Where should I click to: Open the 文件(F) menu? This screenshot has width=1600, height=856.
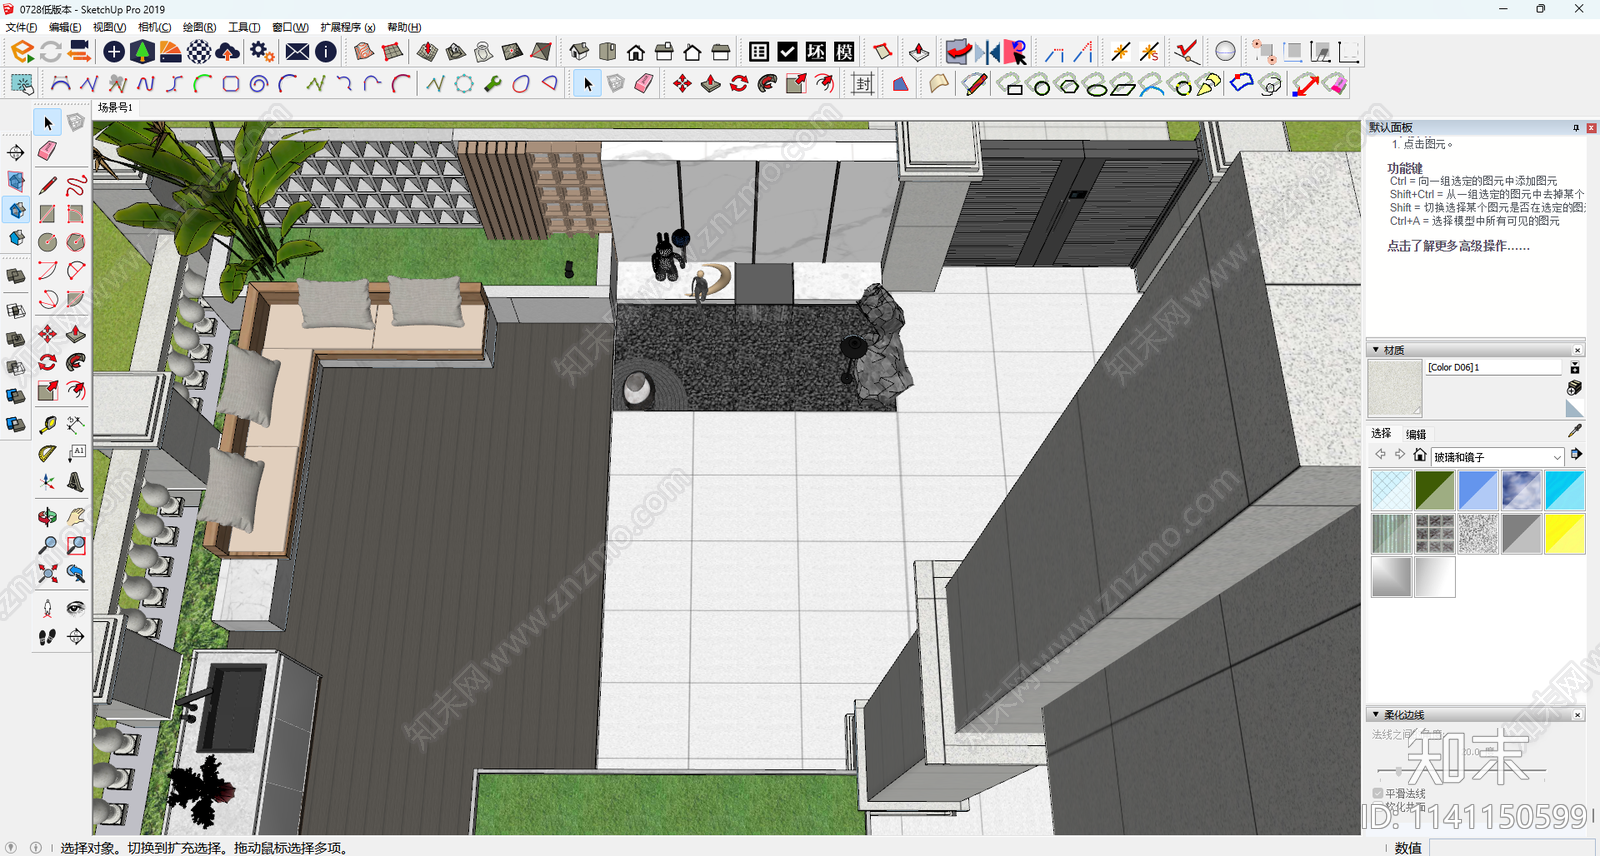22,27
